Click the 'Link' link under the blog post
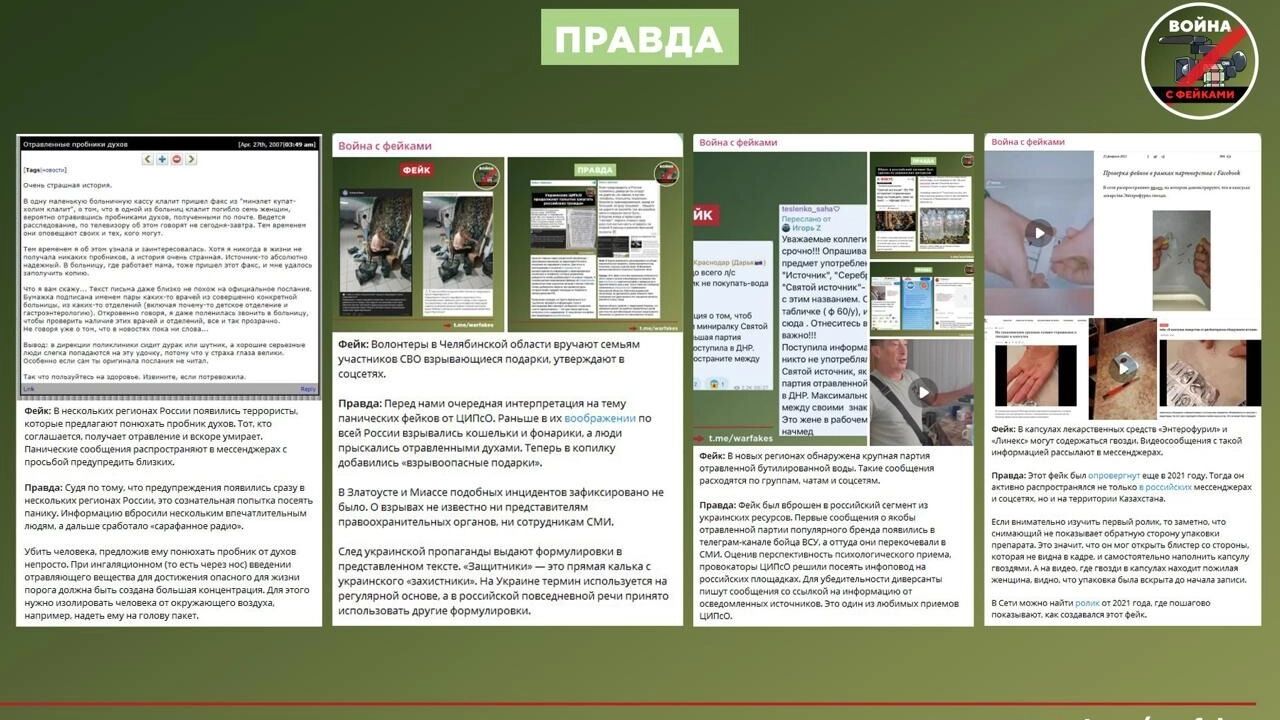The image size is (1280, 720). tap(29, 389)
